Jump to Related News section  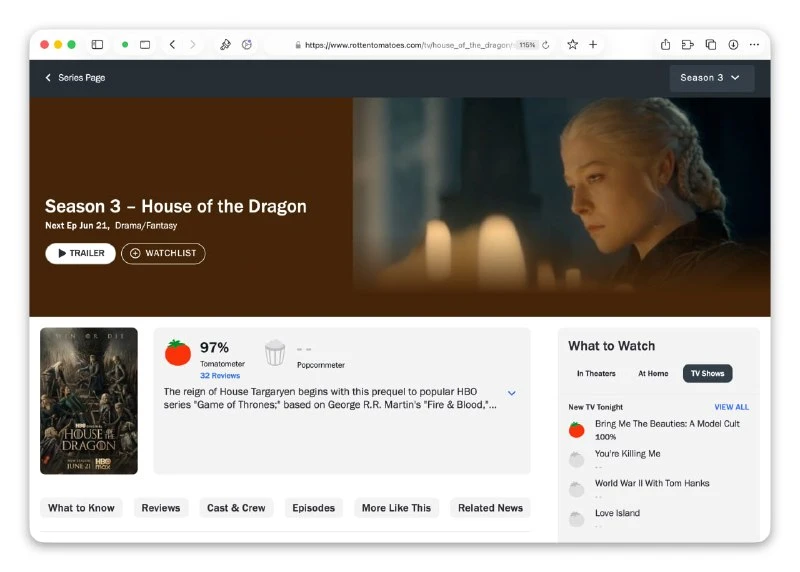490,508
